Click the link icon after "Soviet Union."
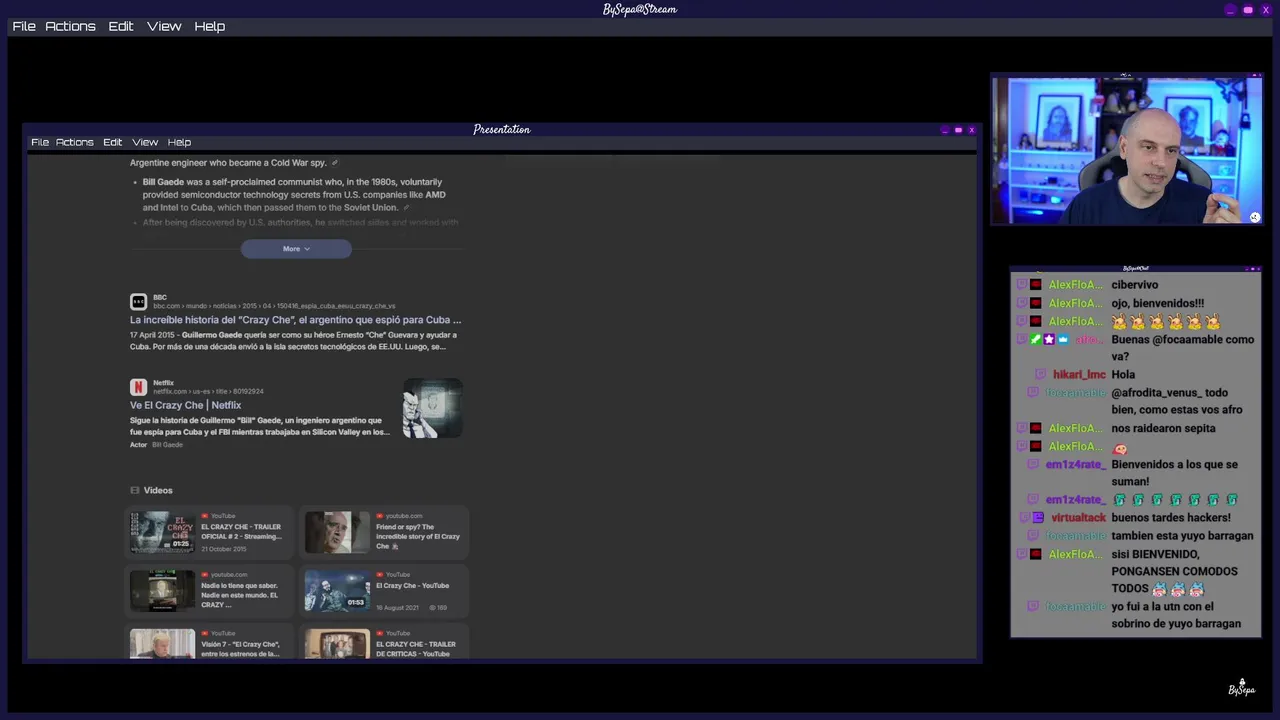 pyautogui.click(x=406, y=207)
